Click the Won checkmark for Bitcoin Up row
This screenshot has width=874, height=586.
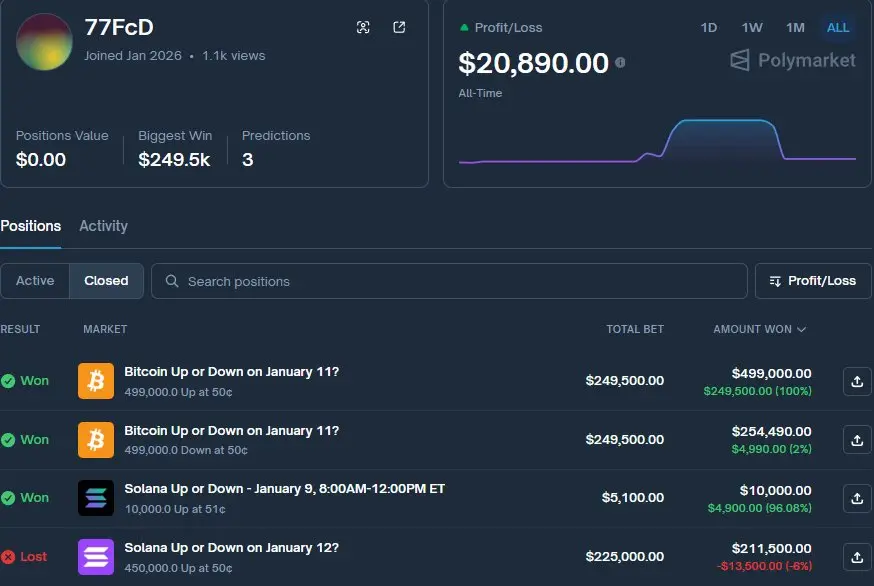[8, 381]
